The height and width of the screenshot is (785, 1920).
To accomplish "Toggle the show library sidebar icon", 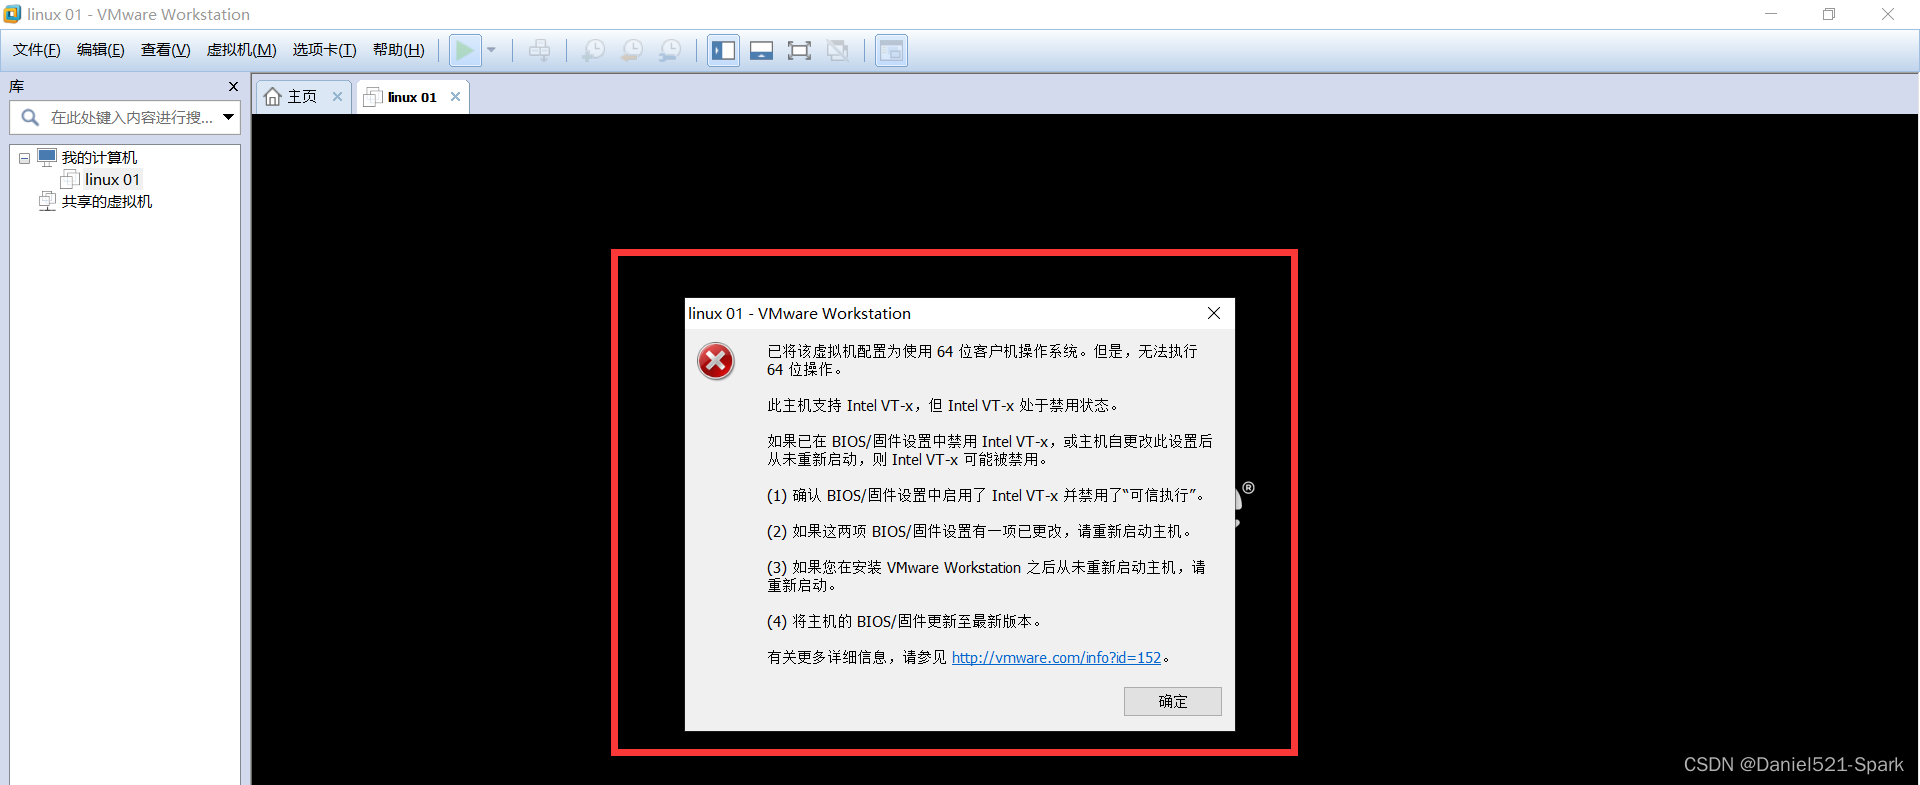I will (x=723, y=50).
